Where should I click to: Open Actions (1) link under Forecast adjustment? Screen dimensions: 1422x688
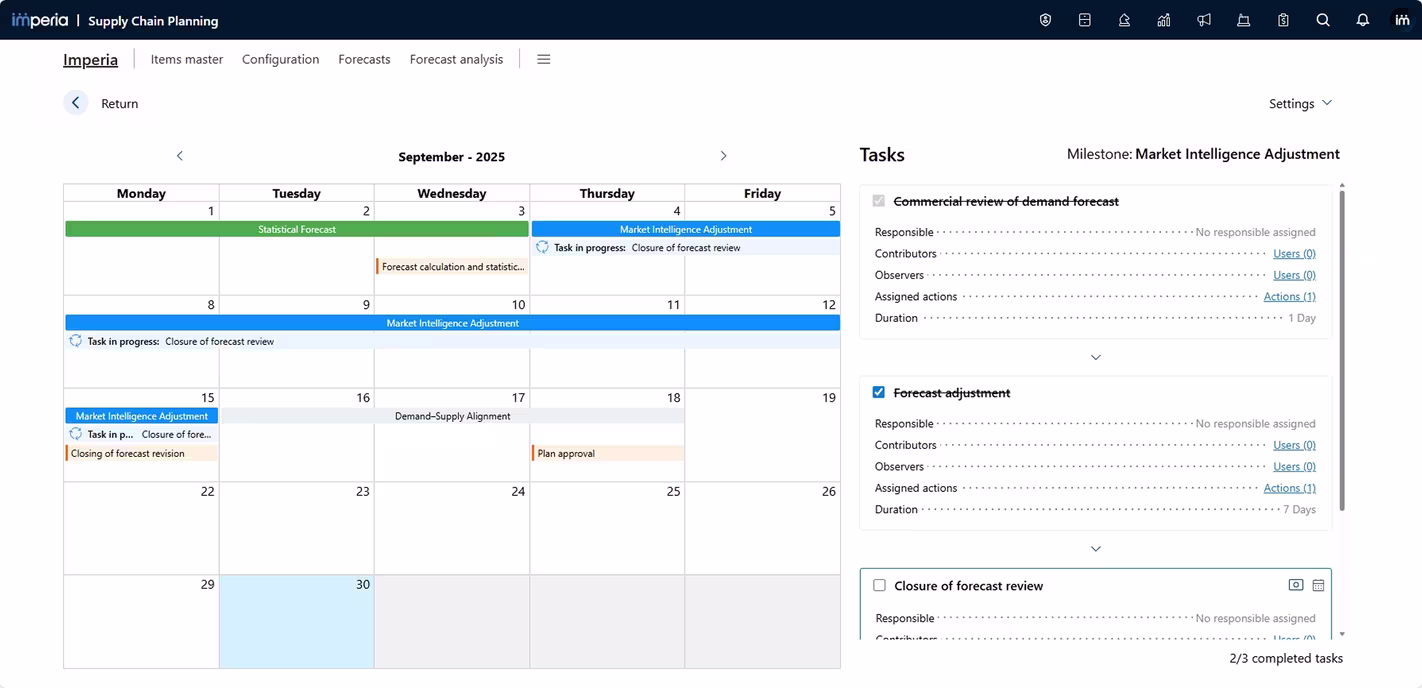(x=1289, y=488)
